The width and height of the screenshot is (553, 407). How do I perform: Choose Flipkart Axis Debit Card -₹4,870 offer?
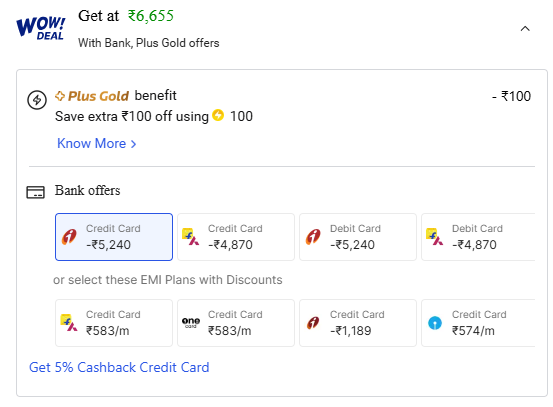[478, 237]
